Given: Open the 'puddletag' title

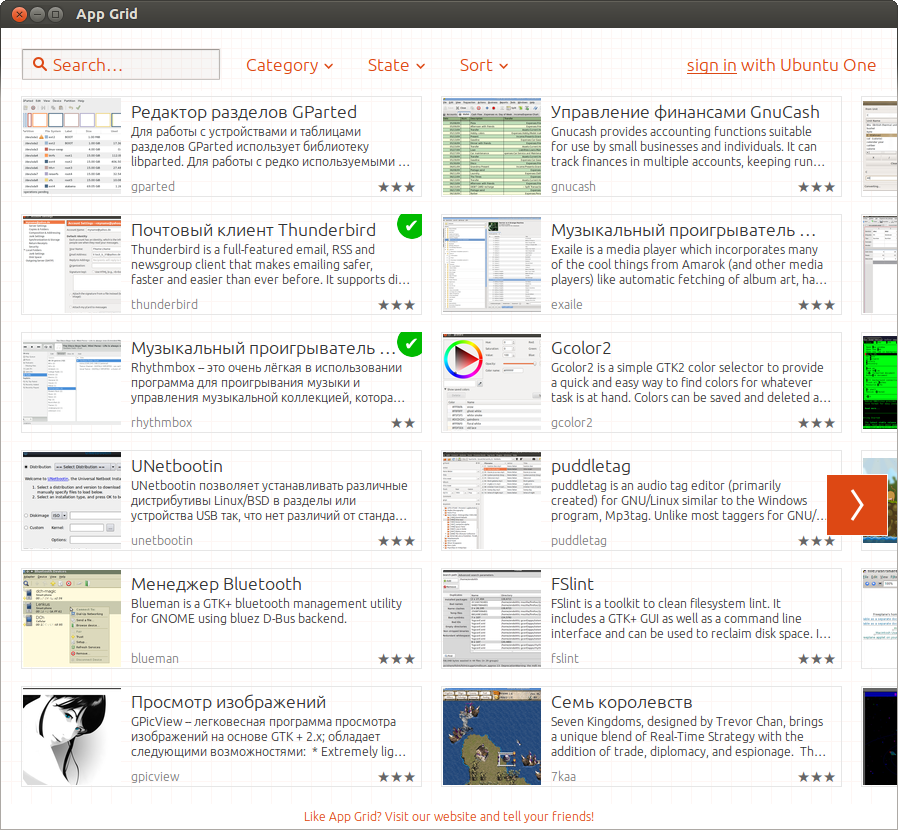Looking at the screenshot, I should click(590, 467).
